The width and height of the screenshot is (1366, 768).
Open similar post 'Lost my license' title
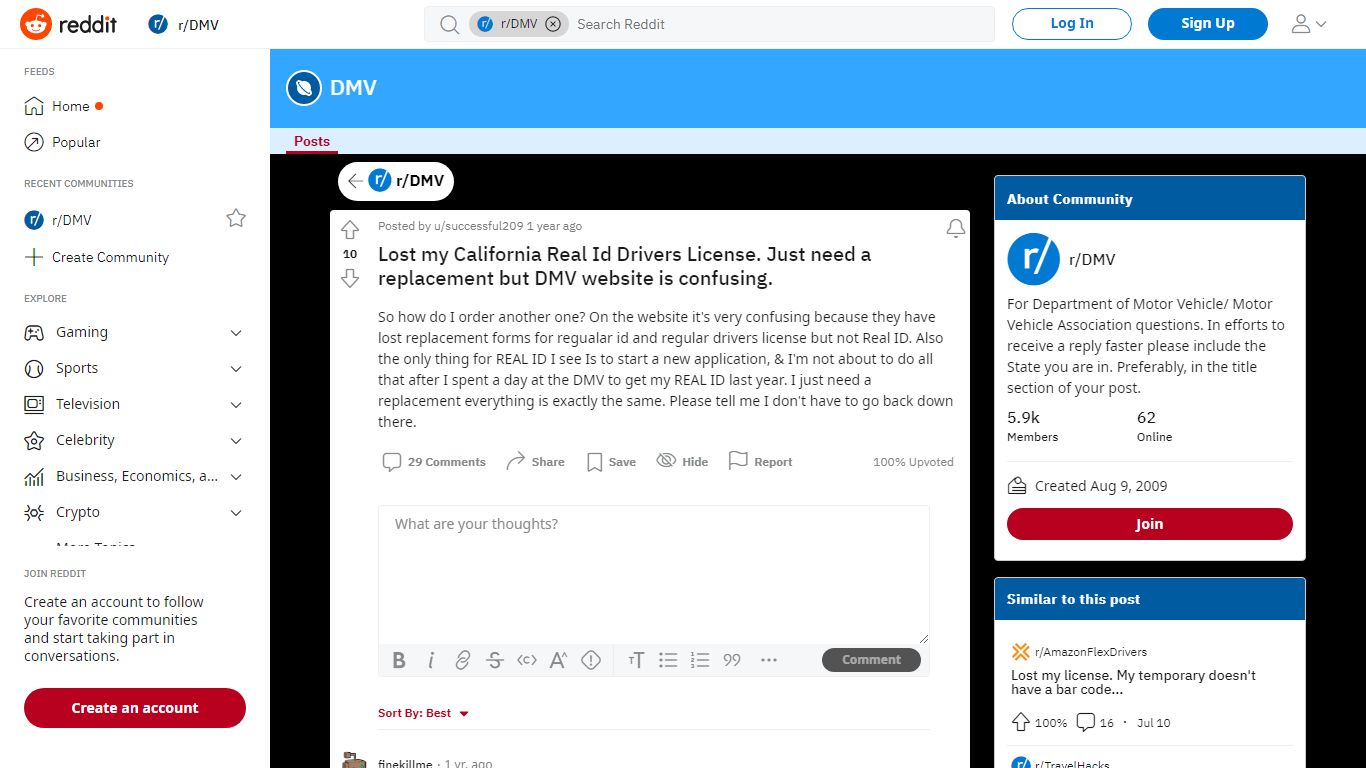(1133, 682)
